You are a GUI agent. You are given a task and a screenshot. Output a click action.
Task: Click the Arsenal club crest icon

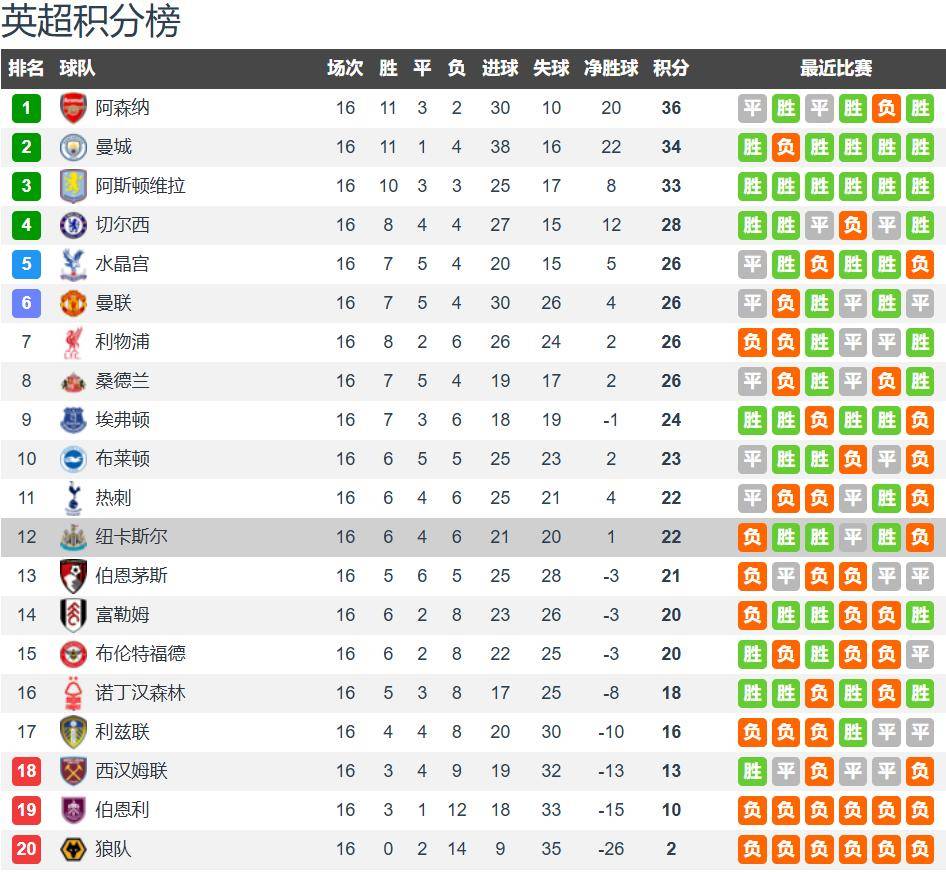74,108
